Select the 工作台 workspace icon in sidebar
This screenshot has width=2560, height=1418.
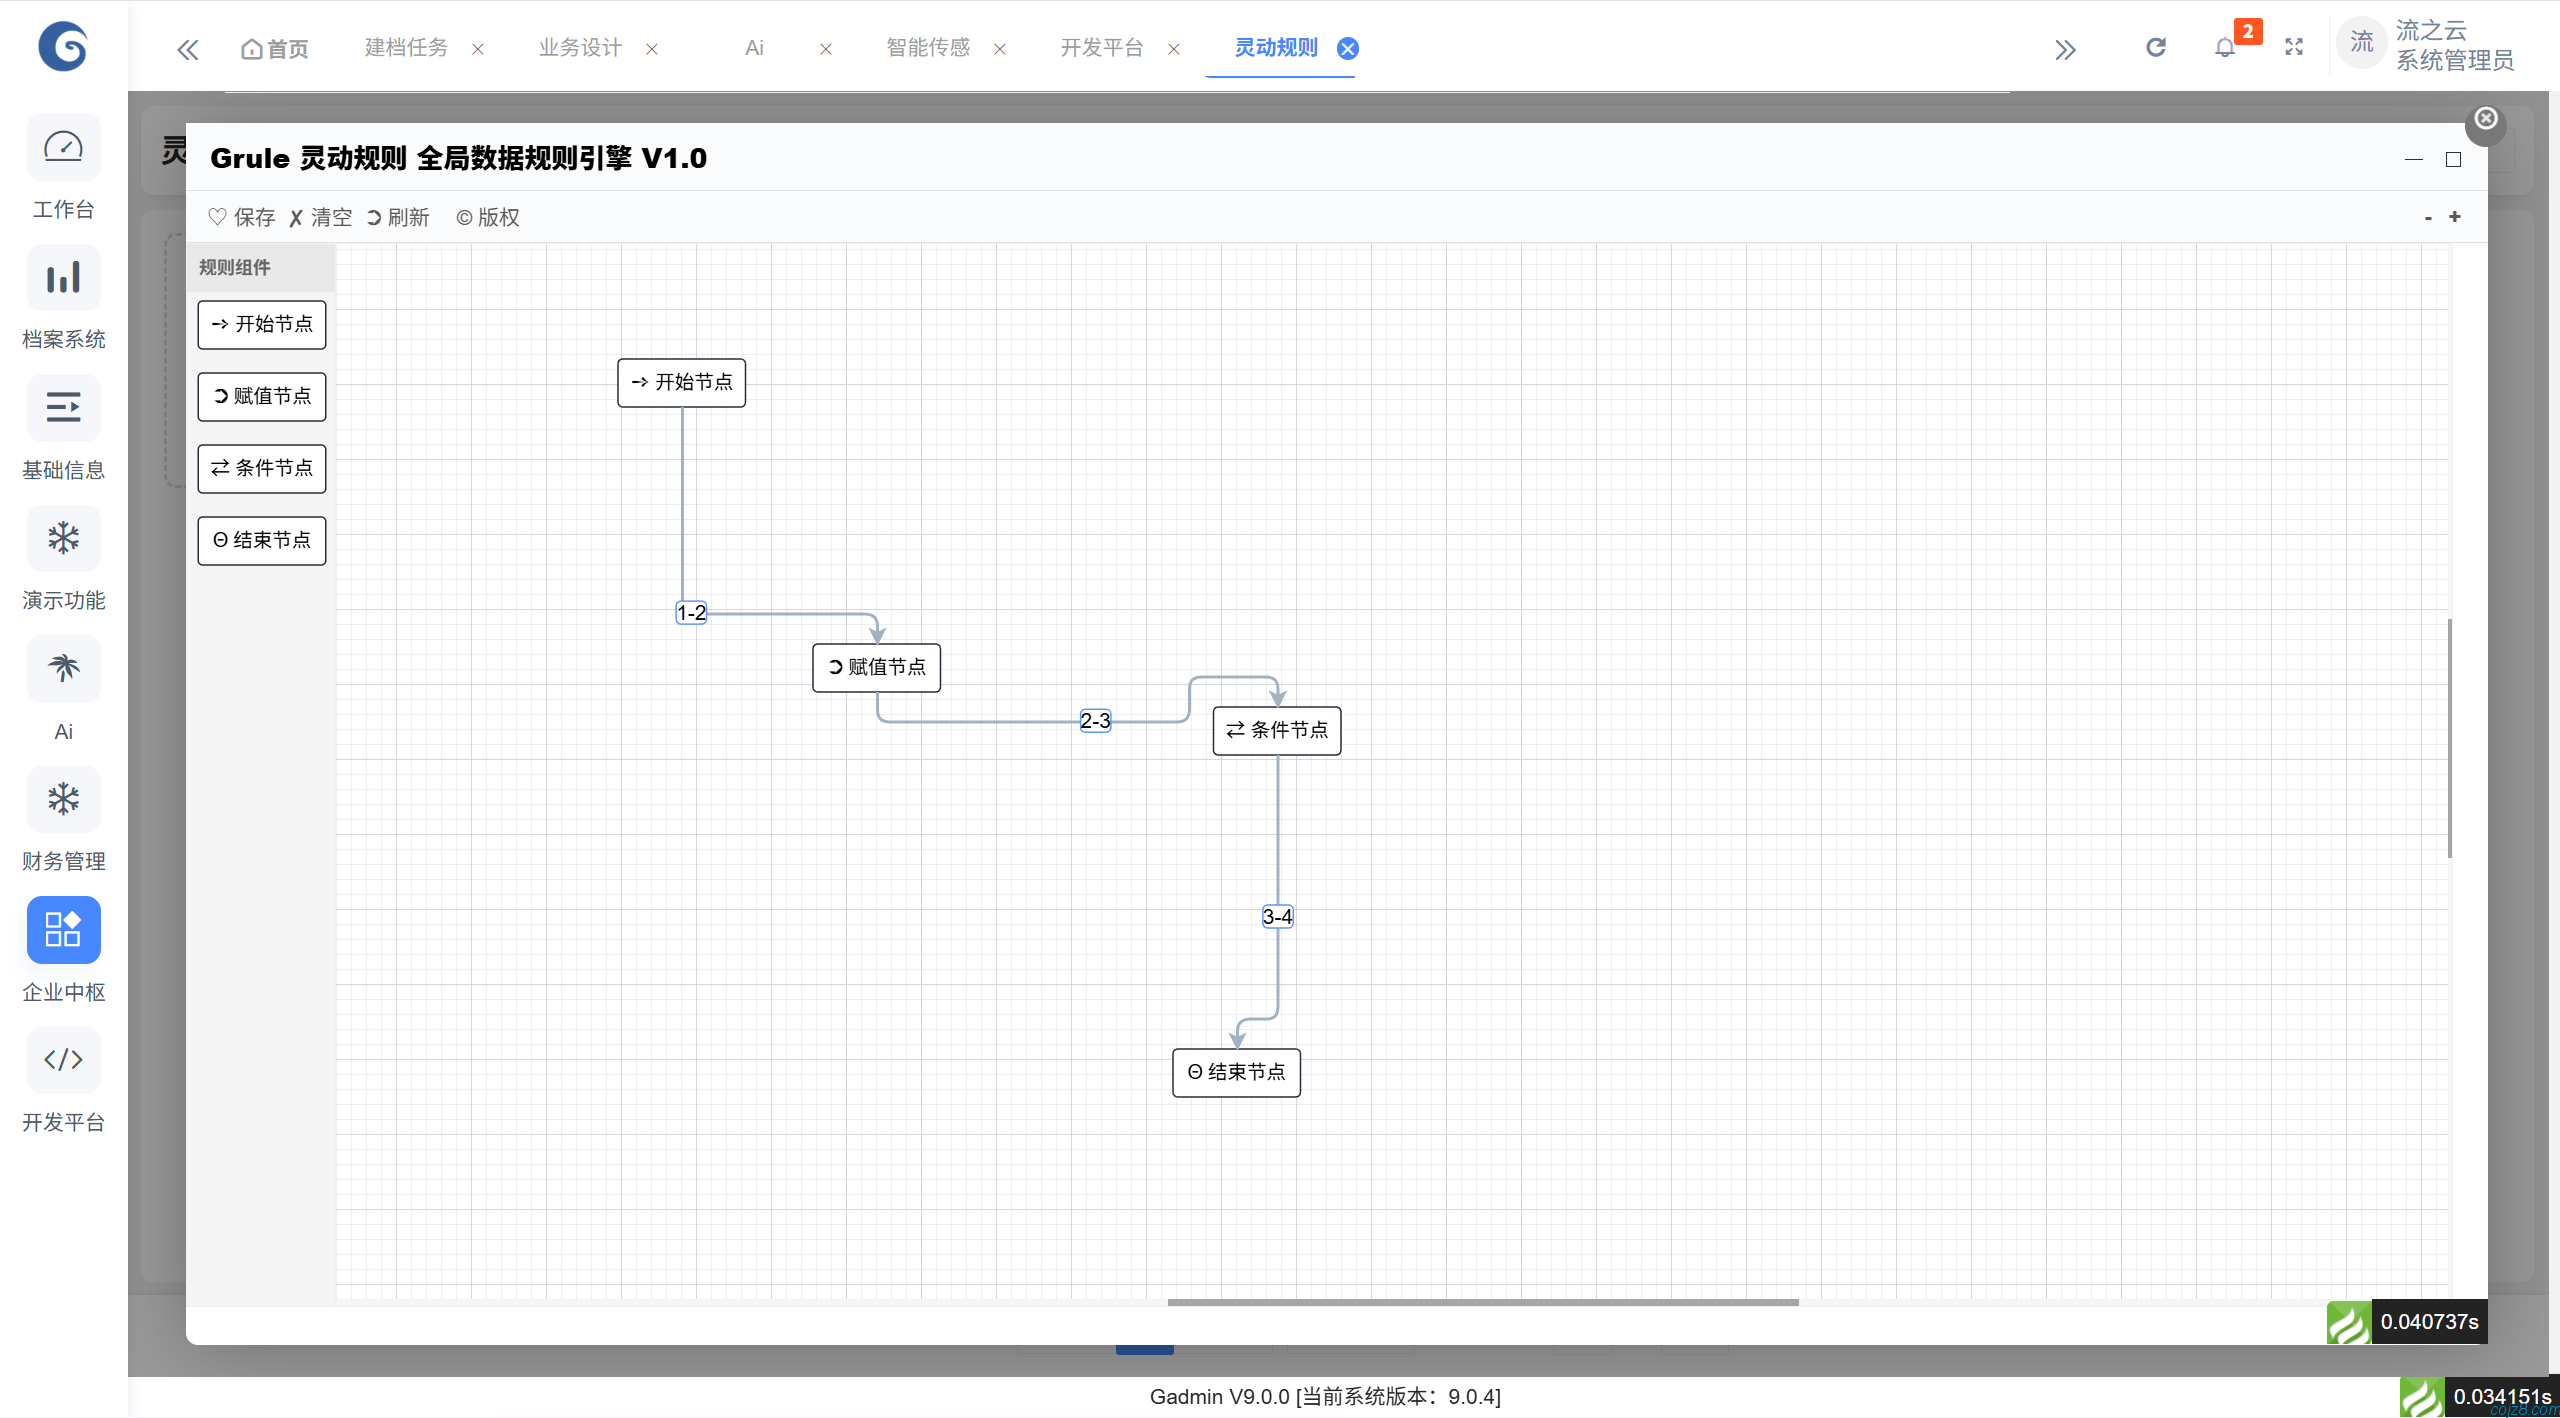[x=63, y=147]
